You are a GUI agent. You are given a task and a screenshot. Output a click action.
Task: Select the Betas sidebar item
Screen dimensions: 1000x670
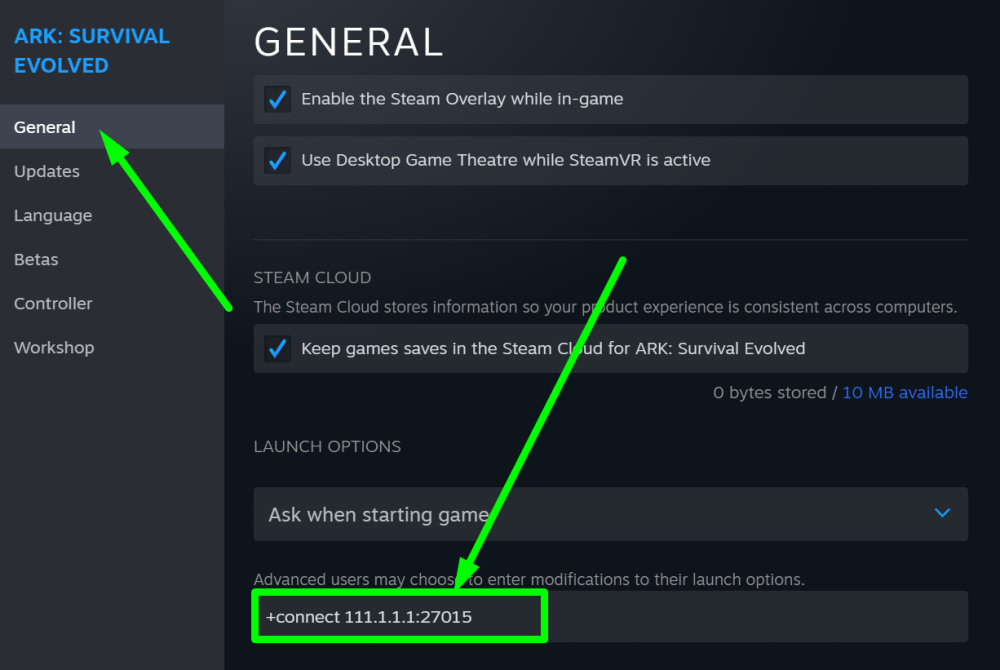36,259
